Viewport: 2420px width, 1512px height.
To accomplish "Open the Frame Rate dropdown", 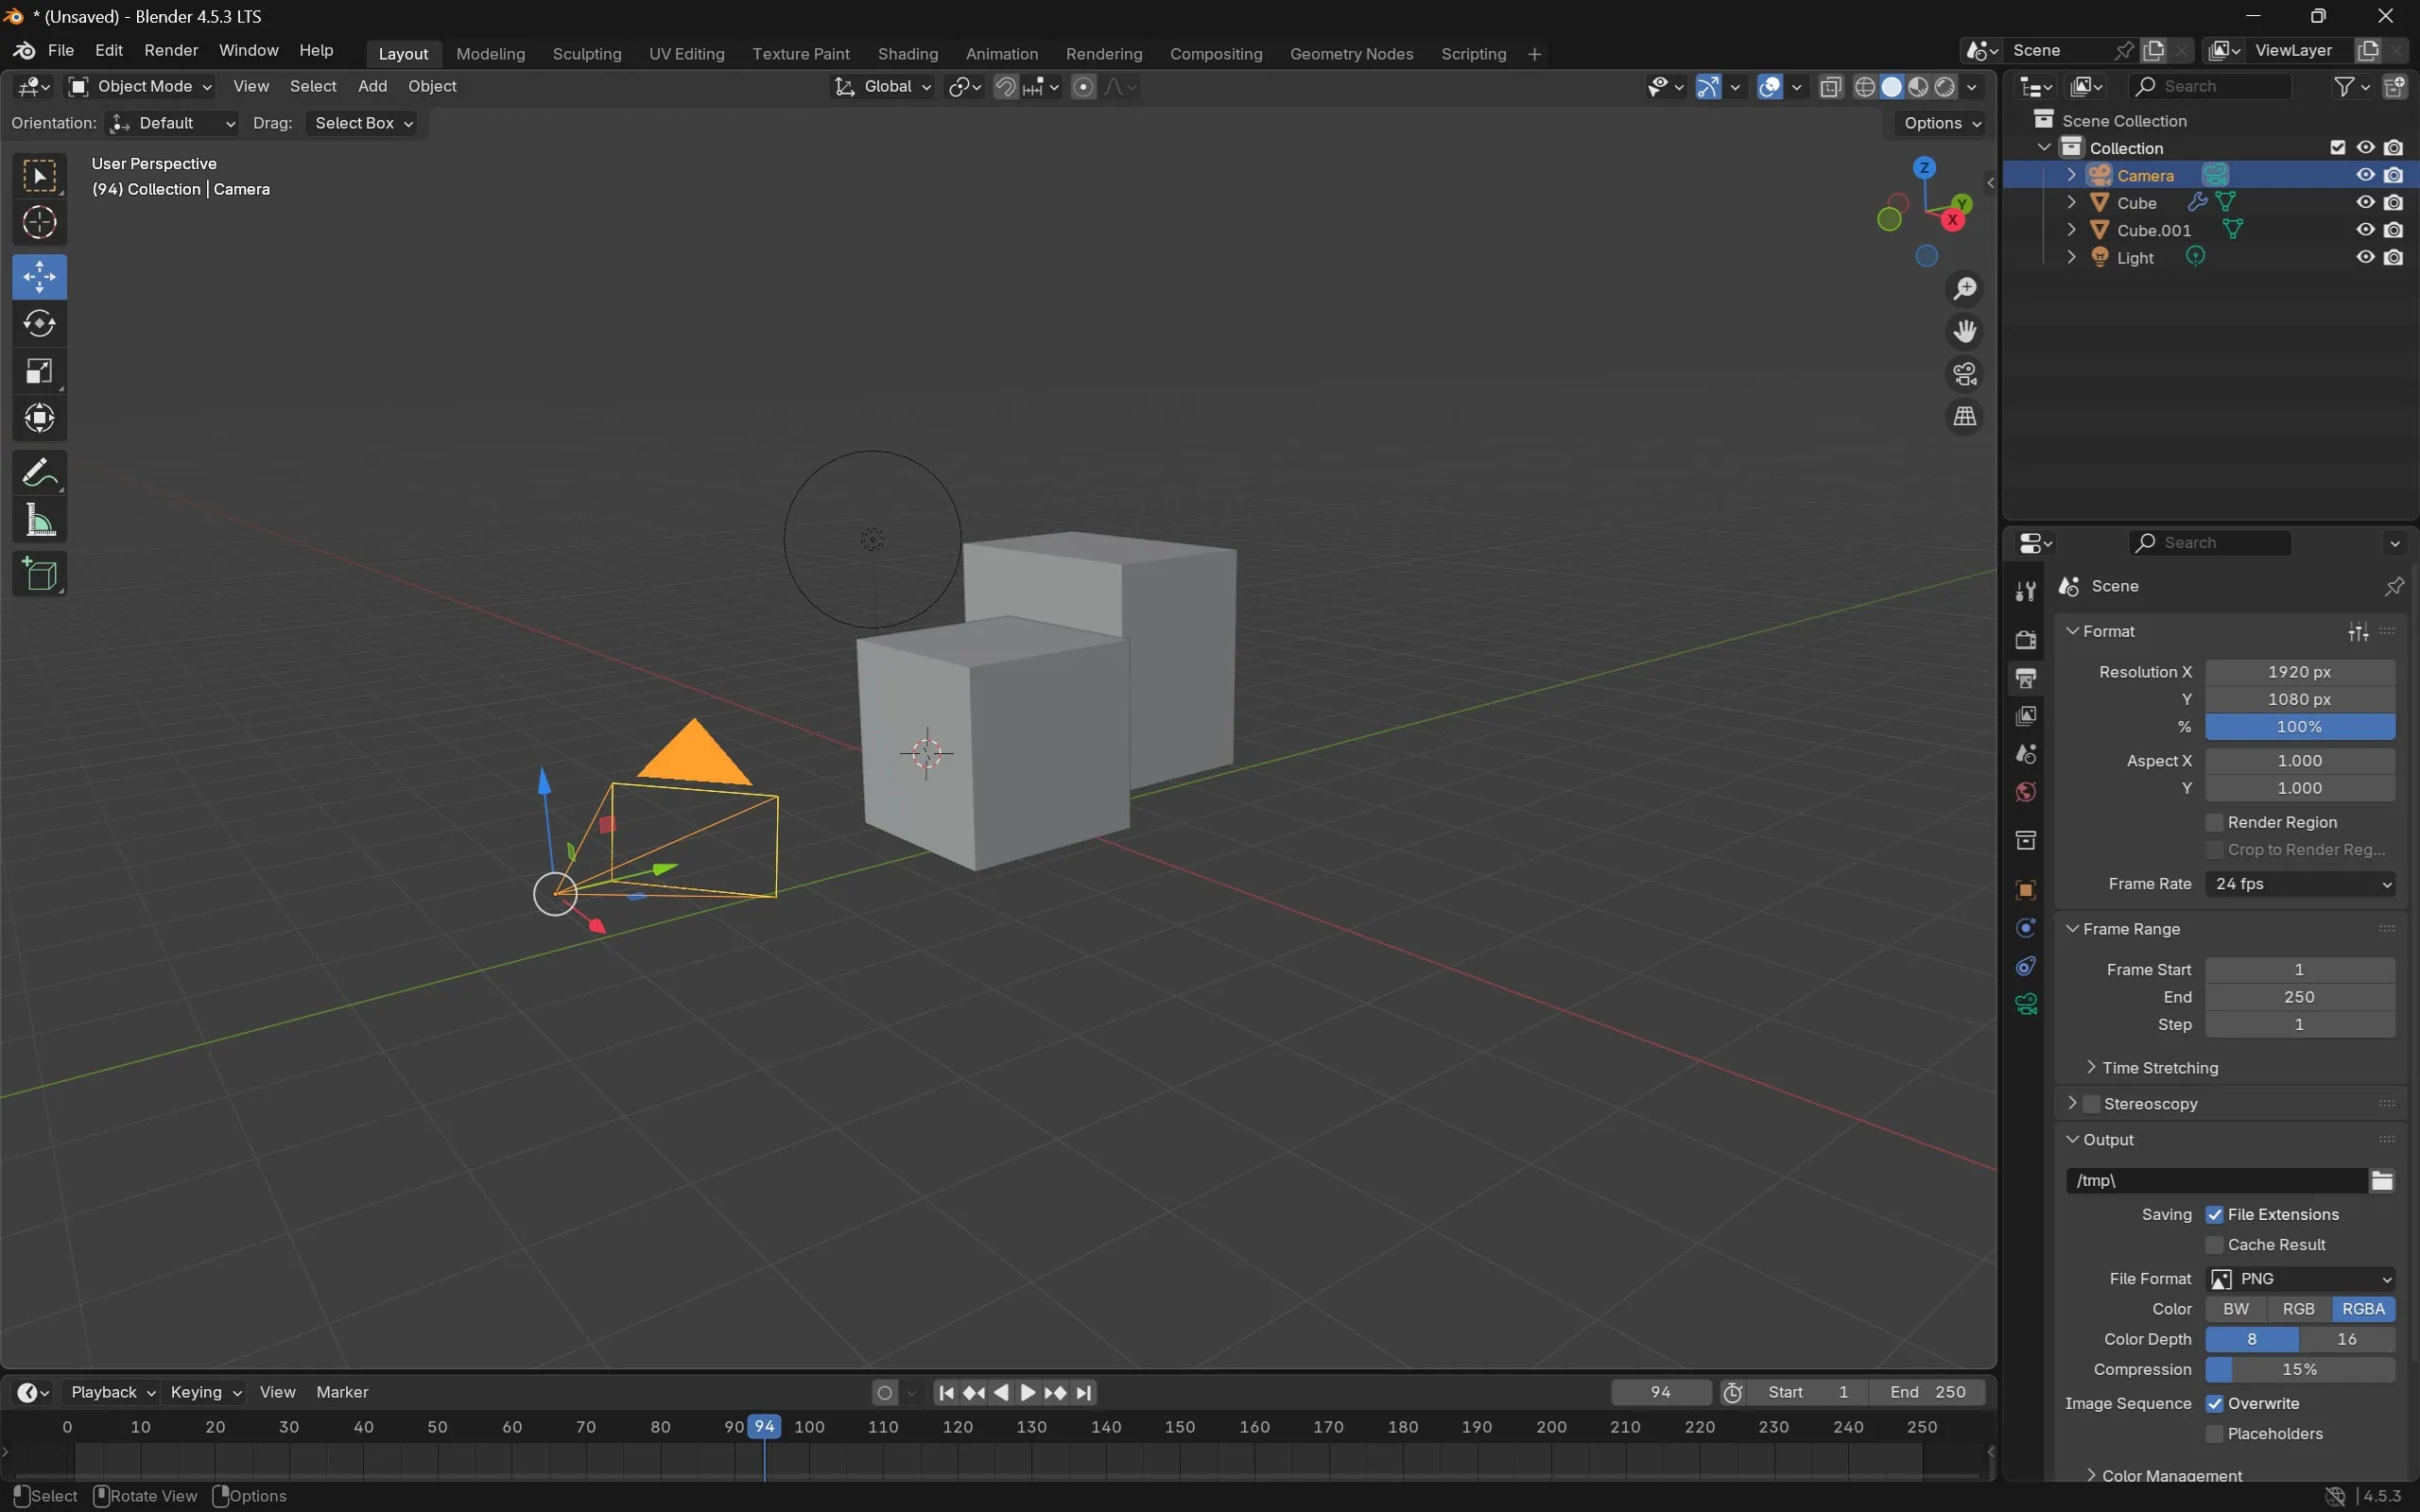I will click(x=2299, y=884).
